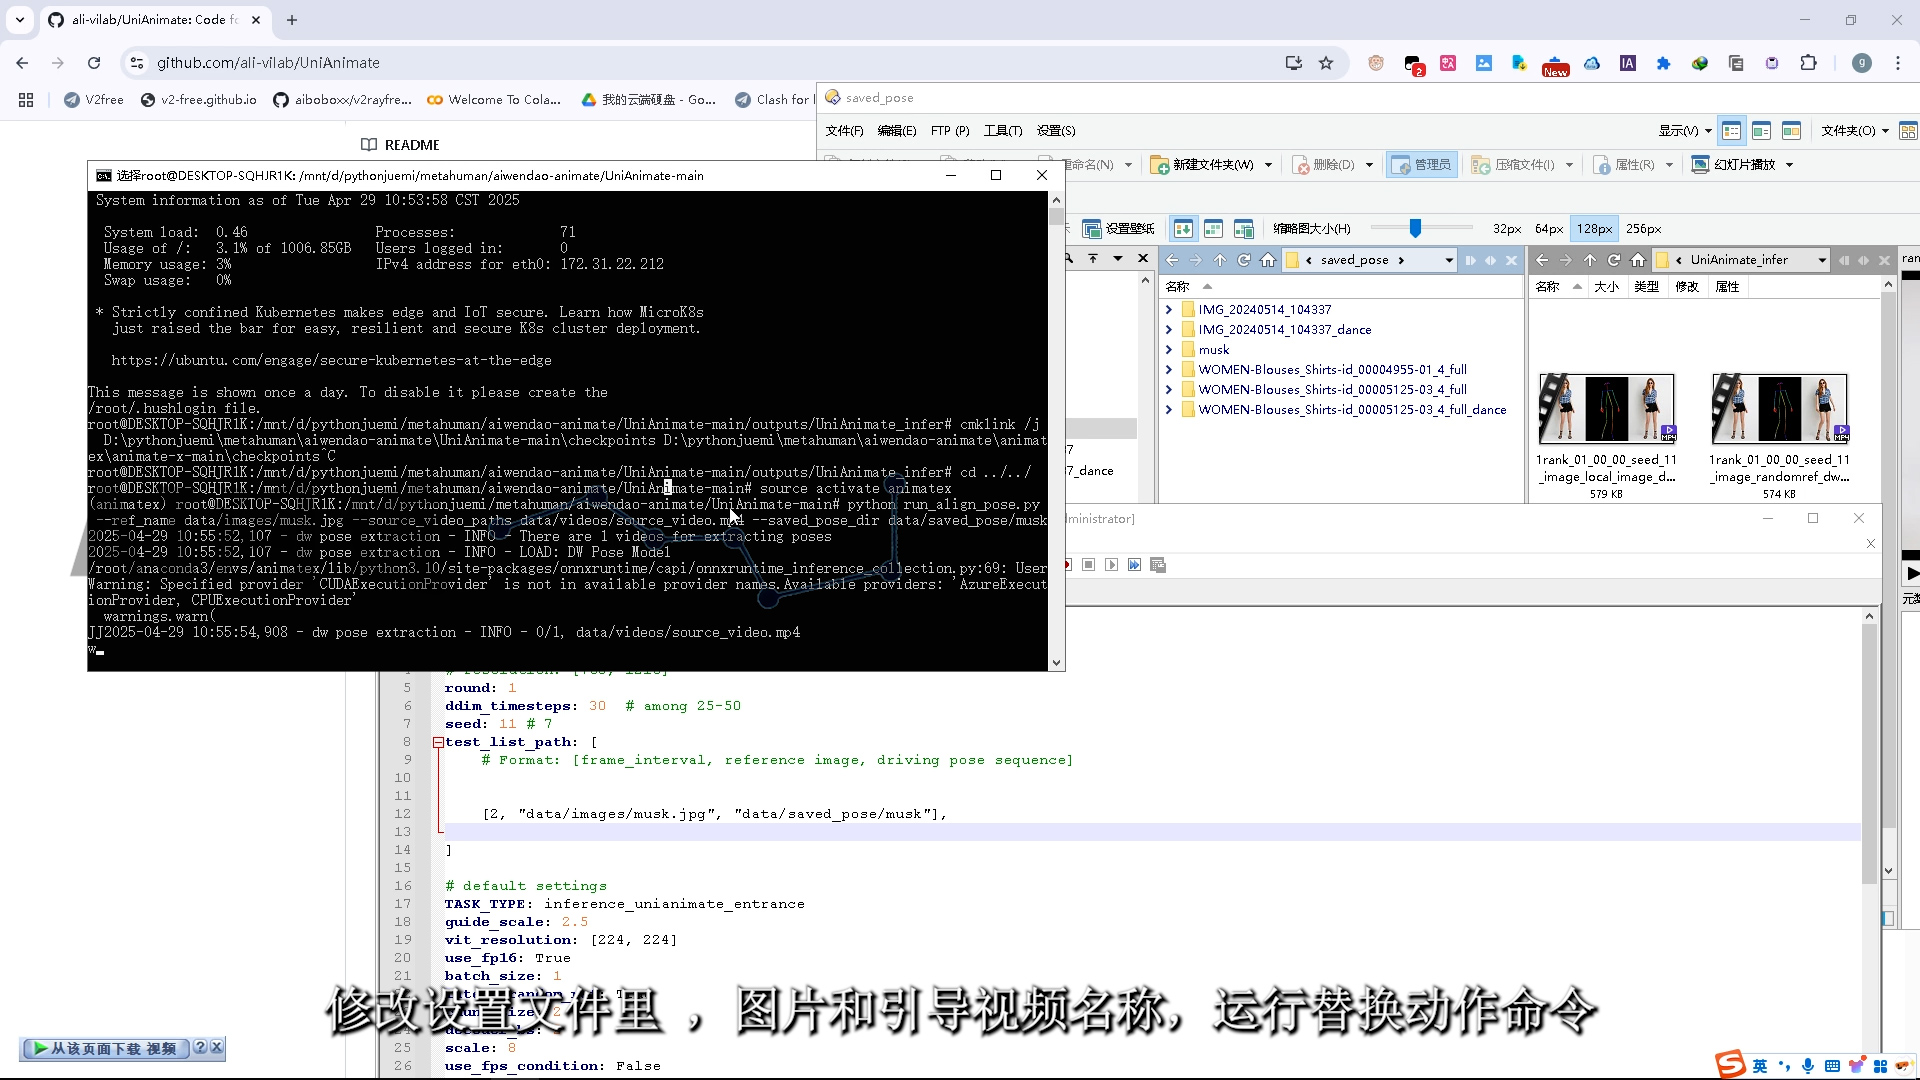The height and width of the screenshot is (1080, 1920).
Task: Open the 工具(T) menu
Action: click(x=1002, y=131)
